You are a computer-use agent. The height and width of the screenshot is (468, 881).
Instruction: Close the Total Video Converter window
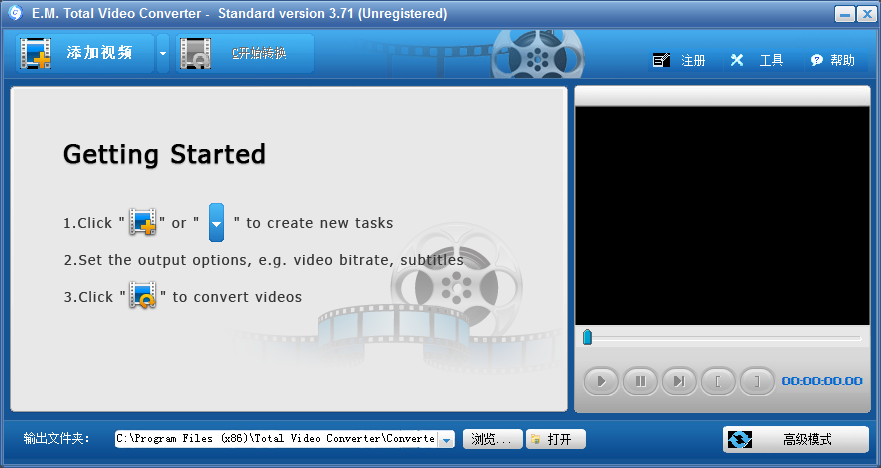coord(867,14)
